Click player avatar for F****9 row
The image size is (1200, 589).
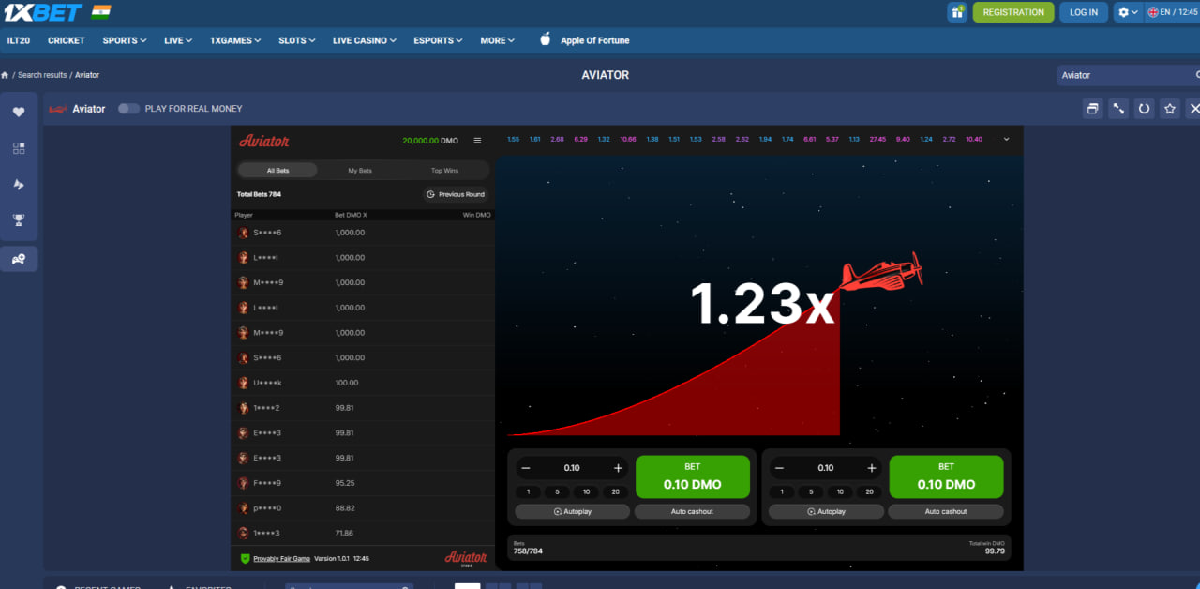(x=243, y=483)
